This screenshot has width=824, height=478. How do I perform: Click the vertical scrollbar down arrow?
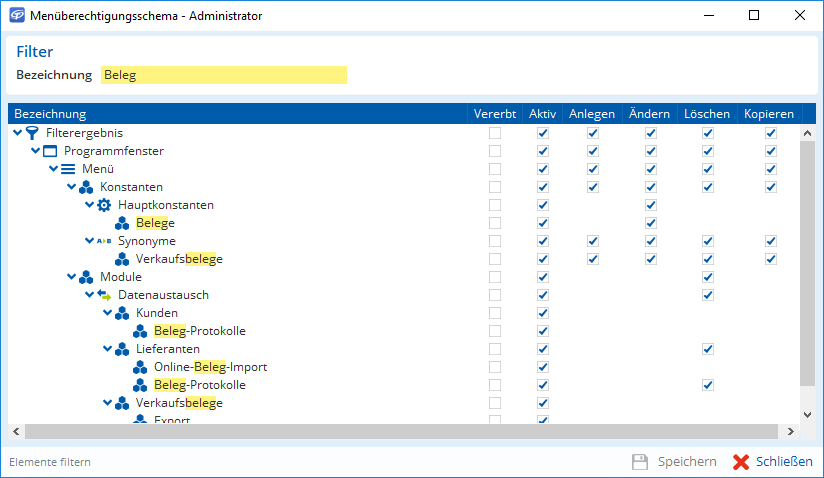(x=808, y=414)
